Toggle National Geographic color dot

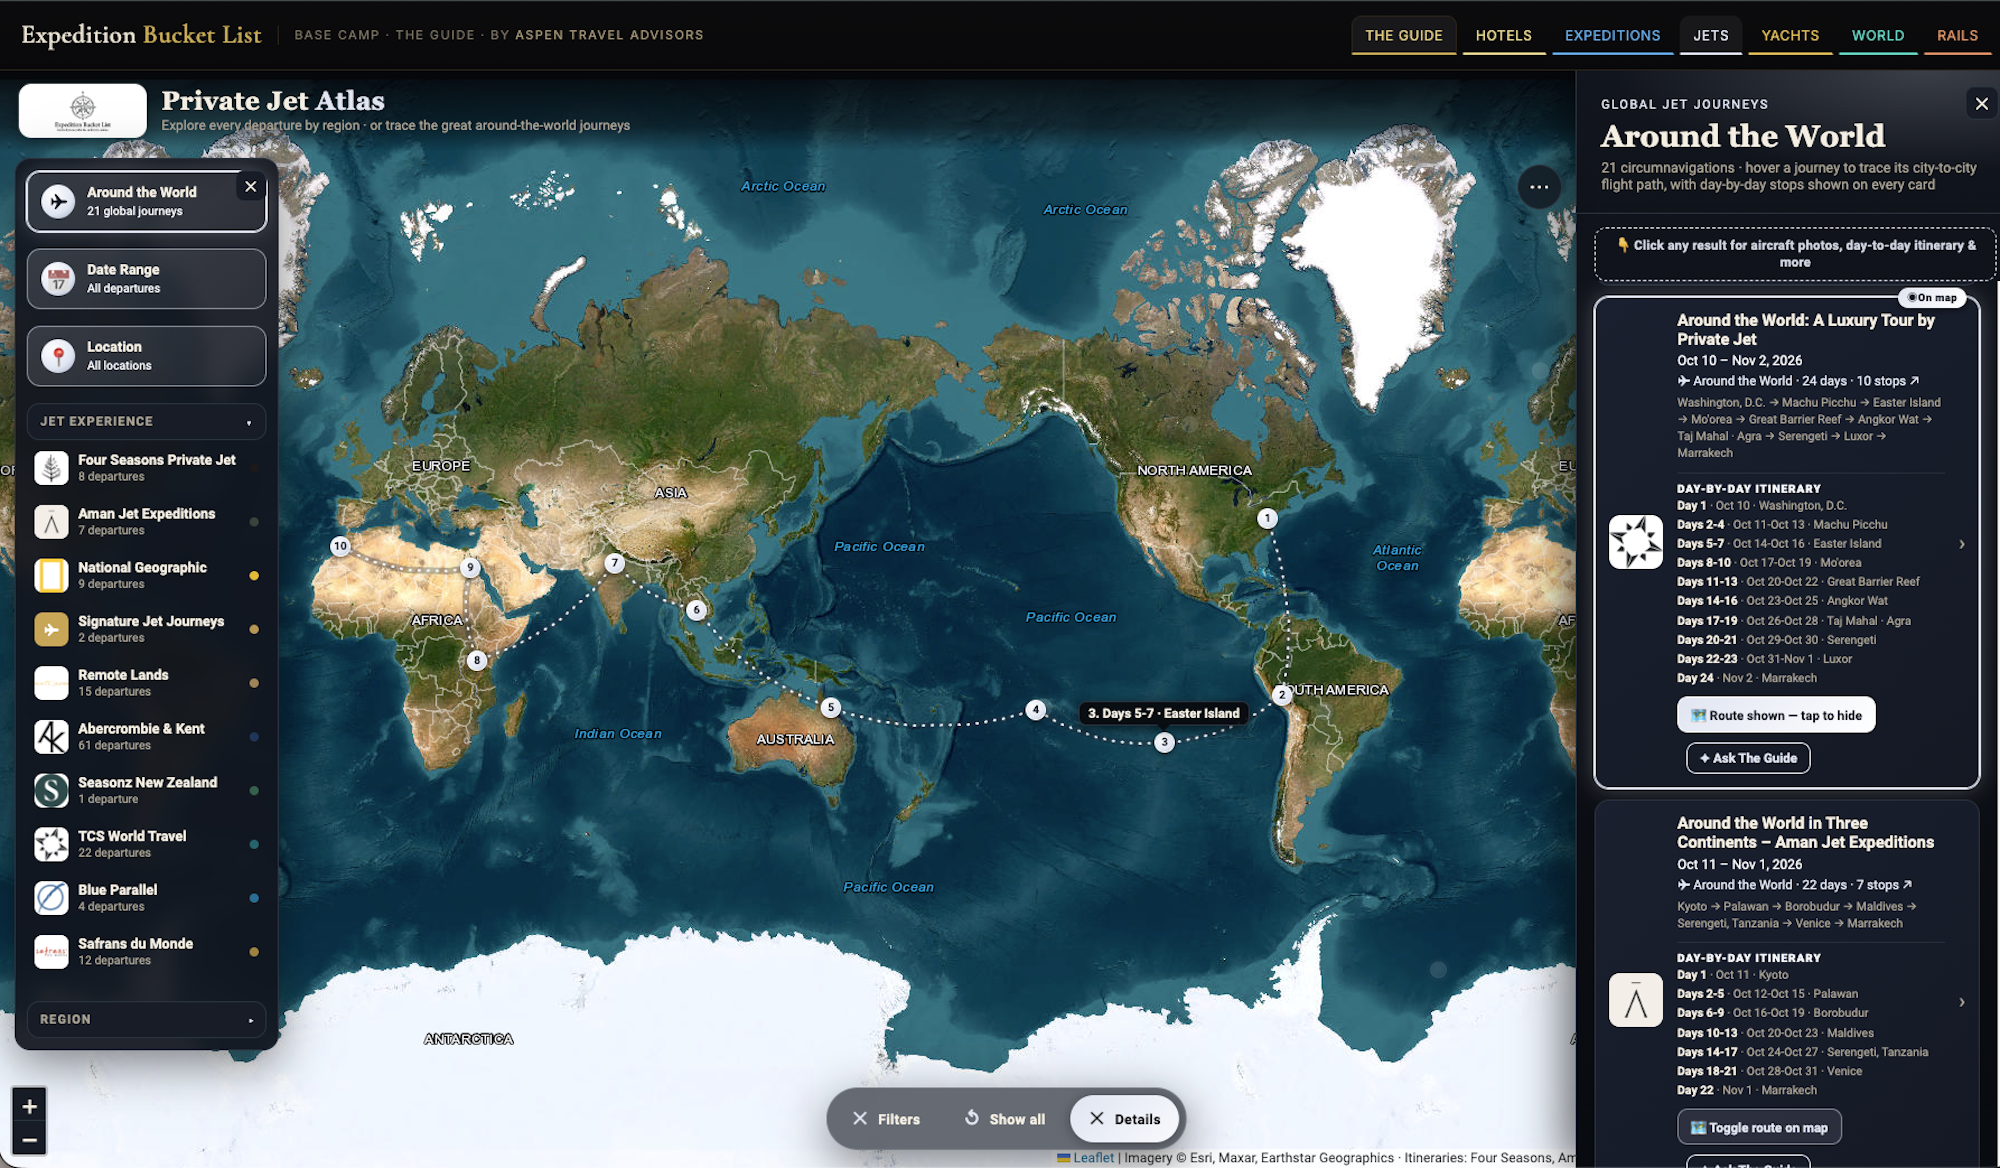pyautogui.click(x=254, y=576)
